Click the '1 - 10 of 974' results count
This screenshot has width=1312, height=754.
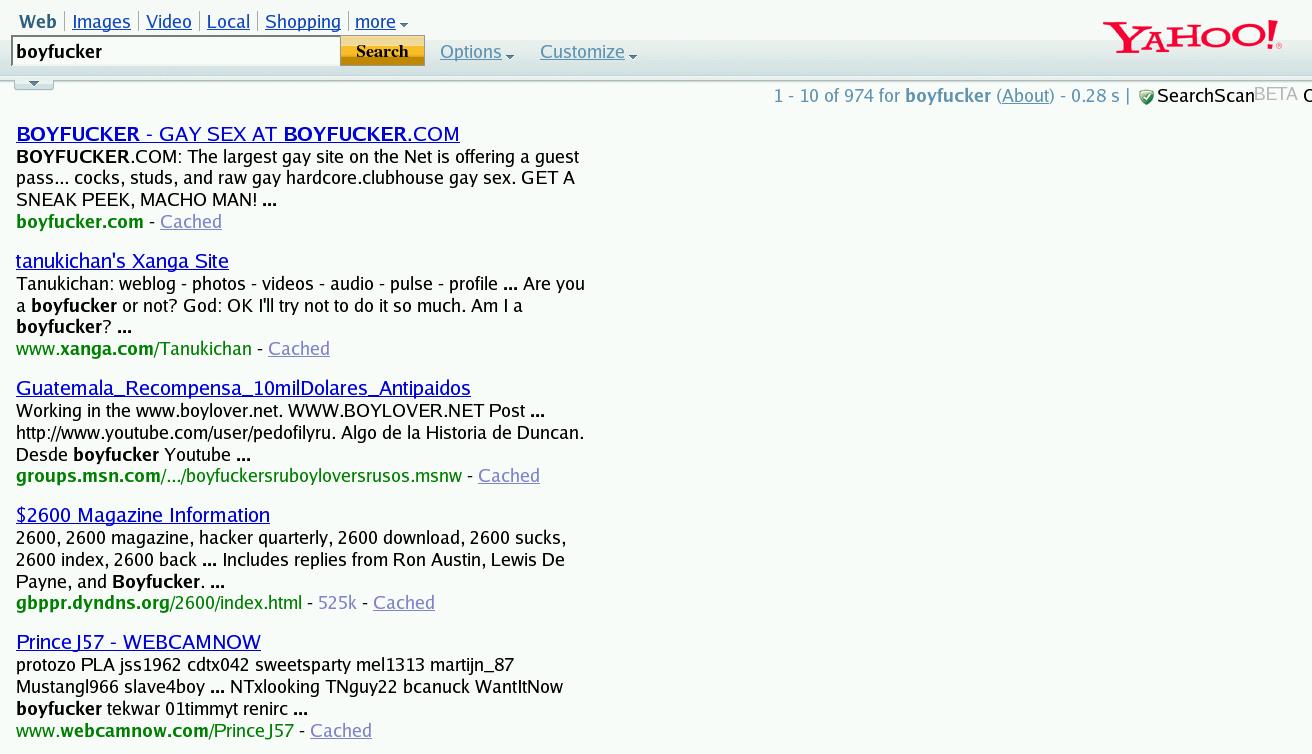click(823, 96)
